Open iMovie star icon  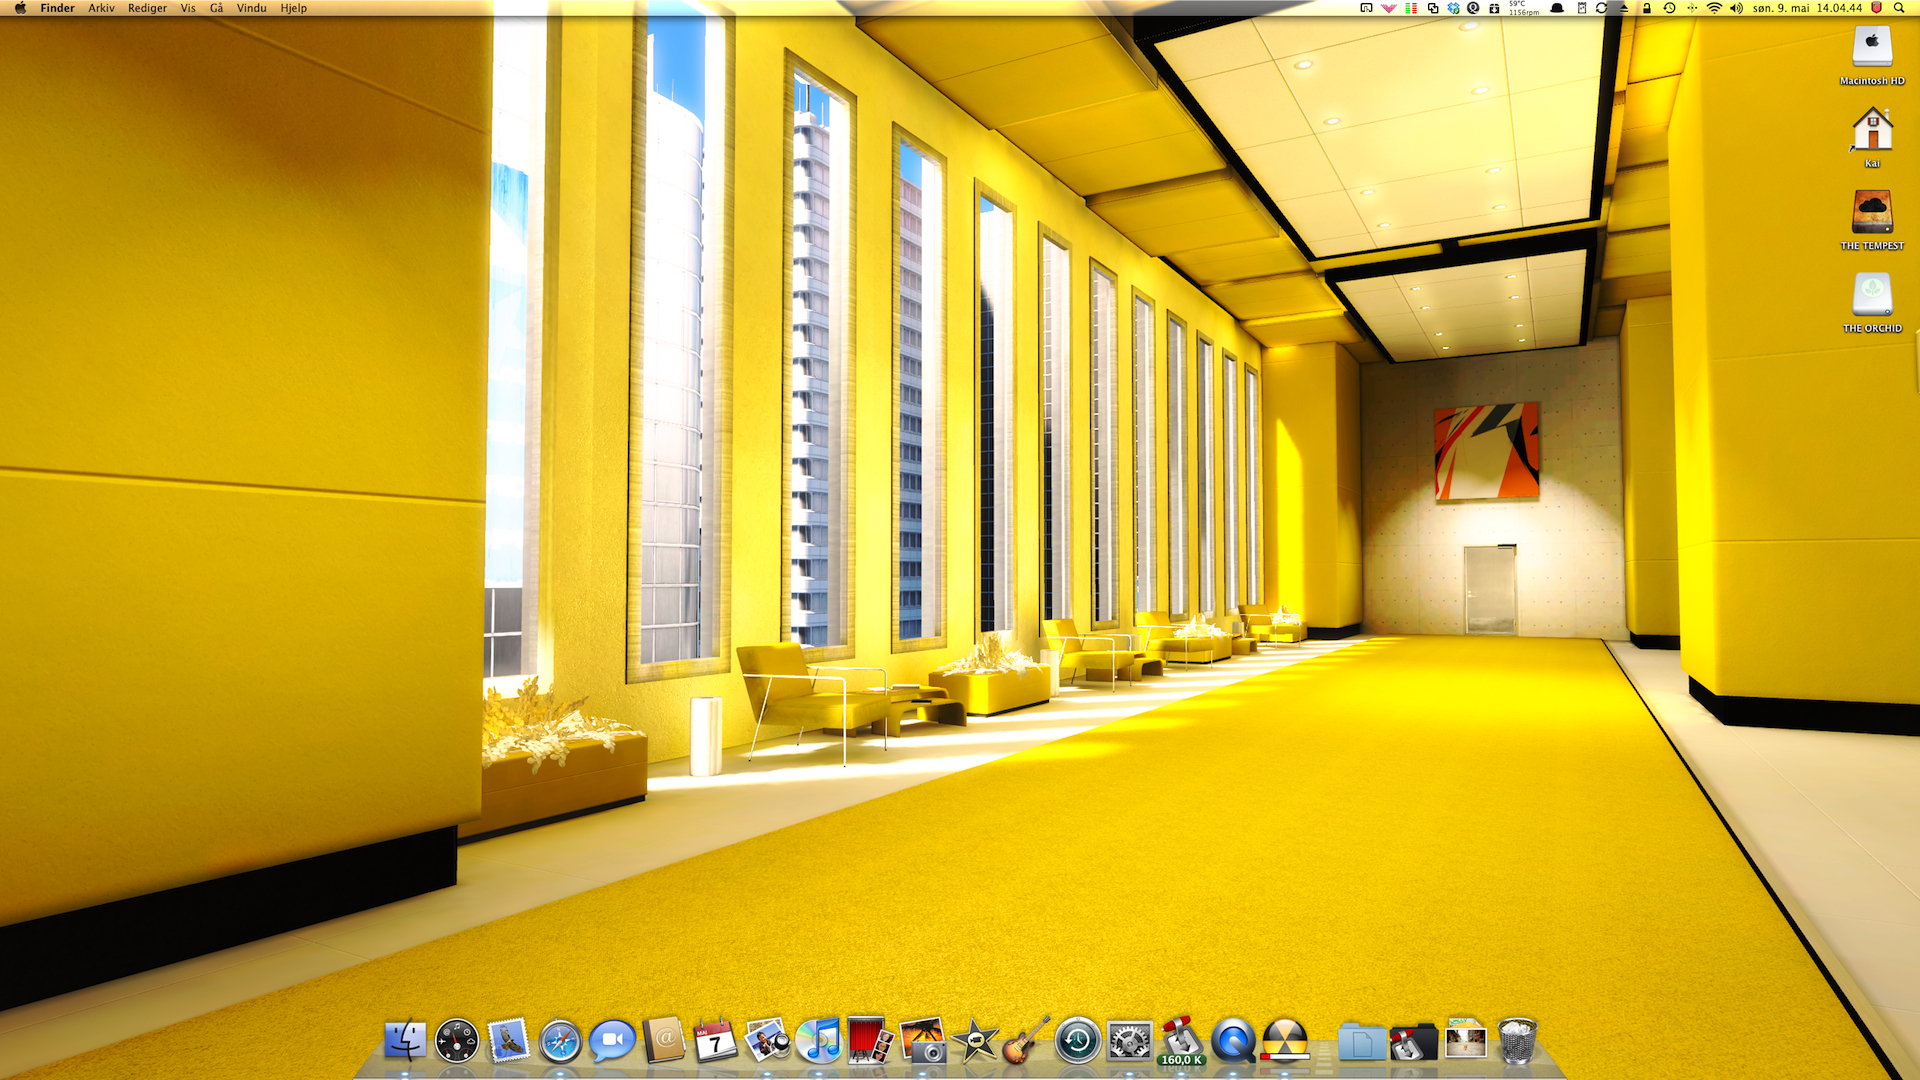[x=975, y=1042]
